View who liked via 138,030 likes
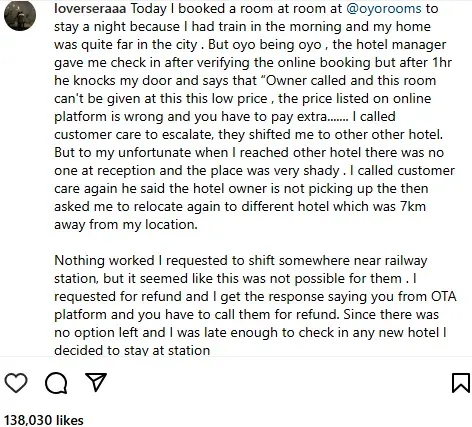 pyautogui.click(x=44, y=420)
